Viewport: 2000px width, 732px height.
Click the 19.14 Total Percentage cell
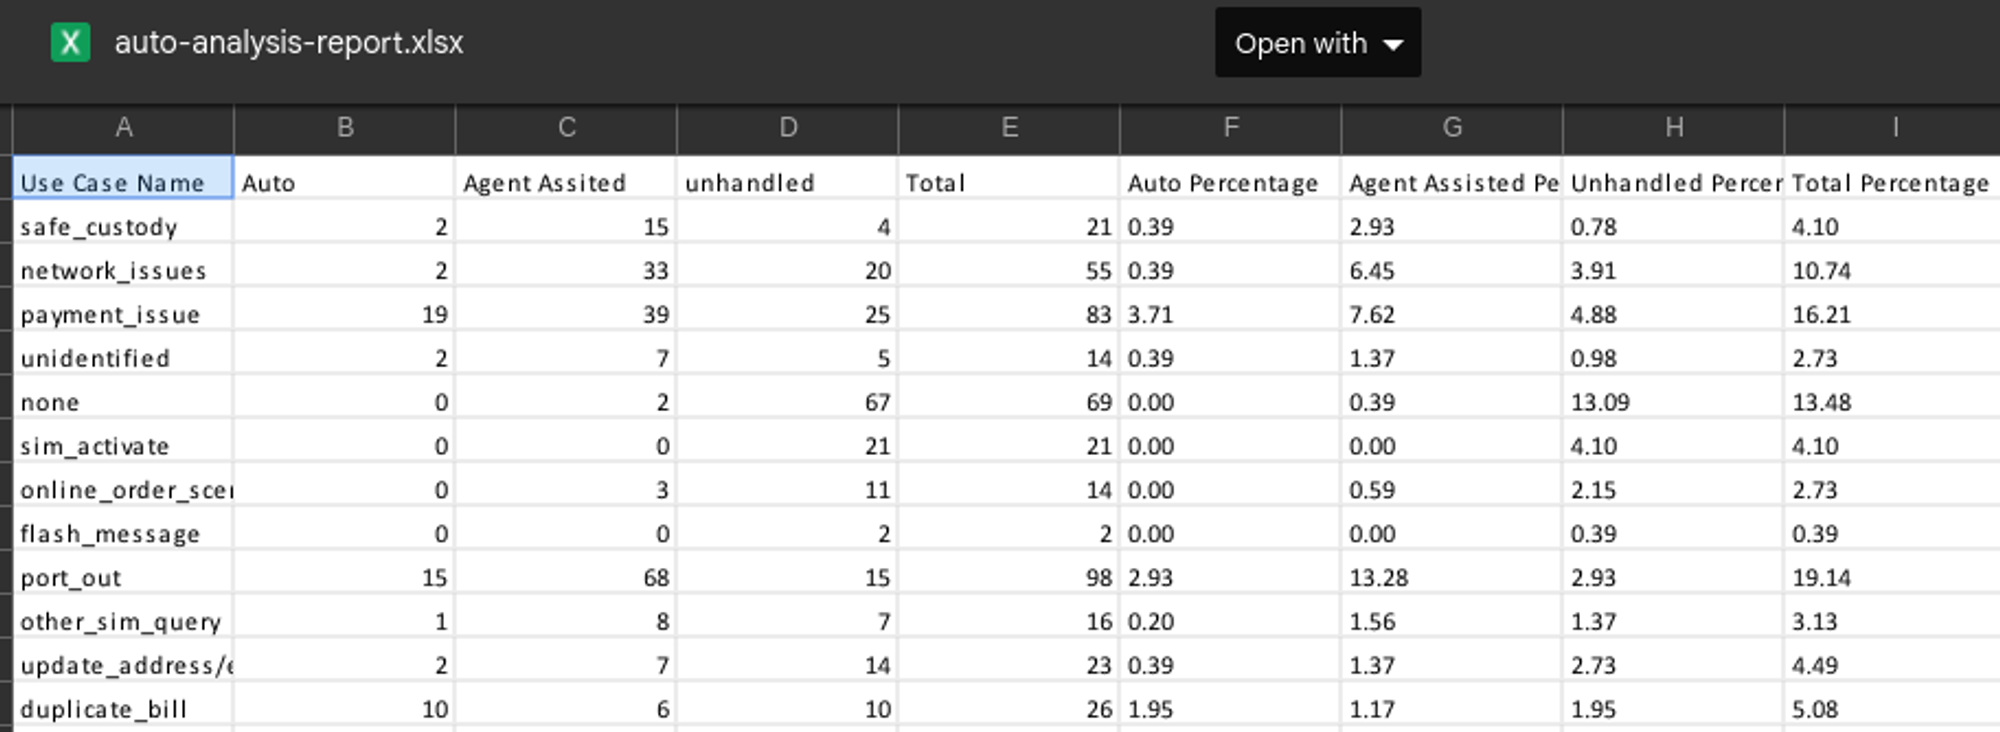point(1890,578)
